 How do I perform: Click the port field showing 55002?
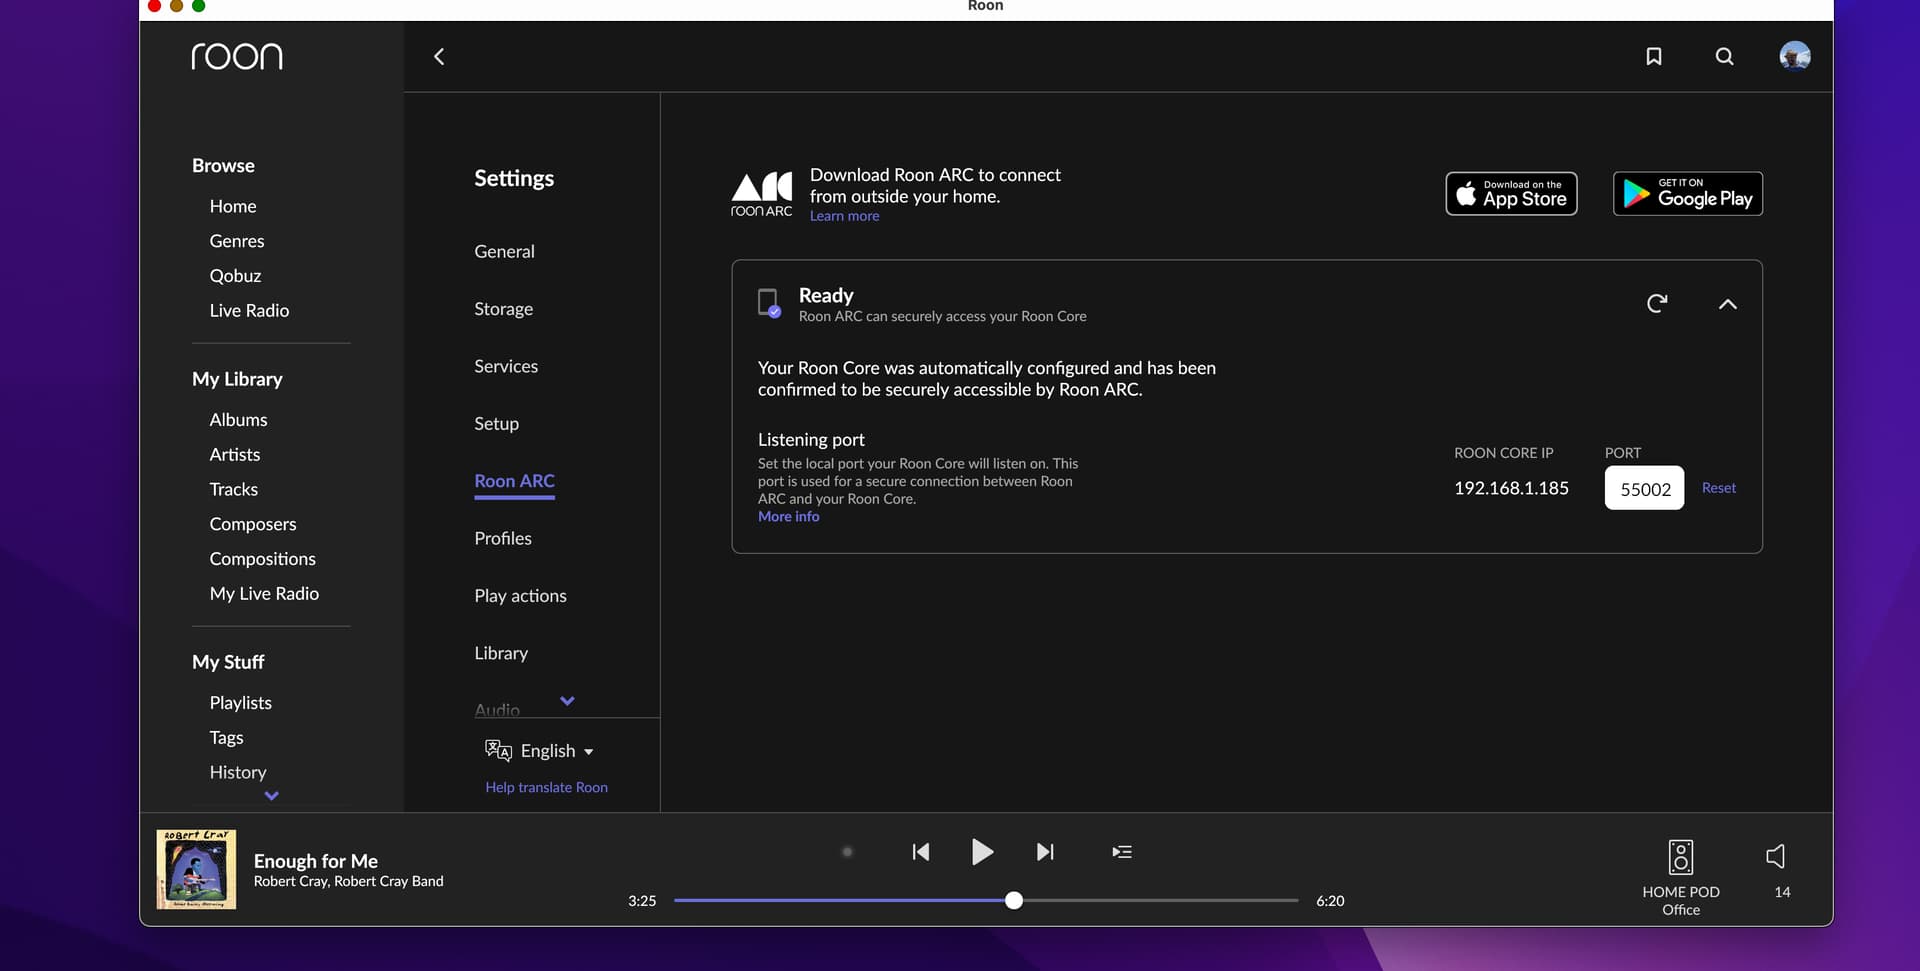1644,488
